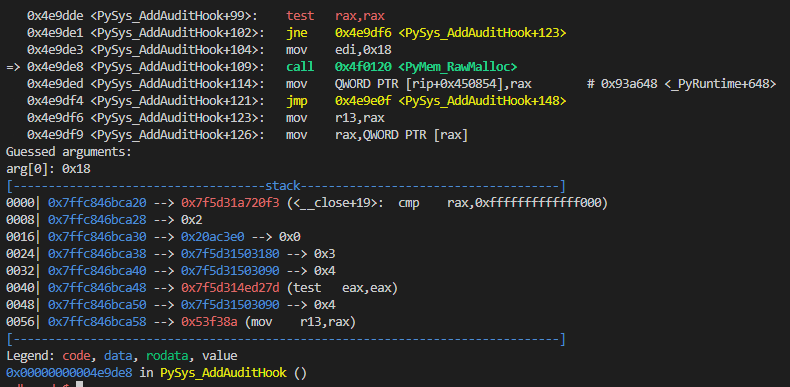Click address 0x4e9df6 at PySys_AddAuditHook+123

coord(55,118)
